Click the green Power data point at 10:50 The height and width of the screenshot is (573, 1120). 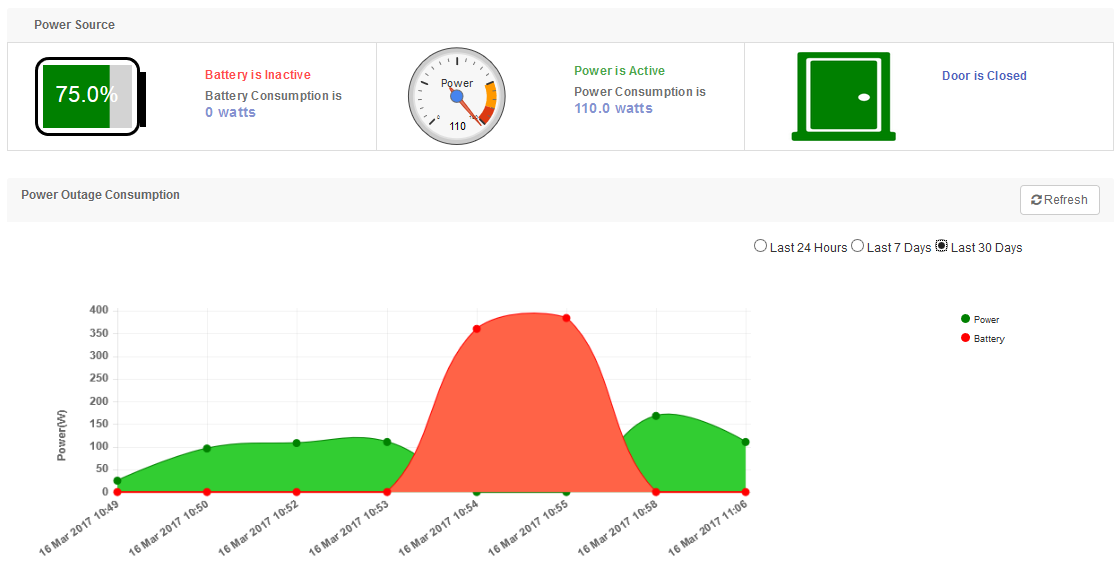tap(207, 449)
